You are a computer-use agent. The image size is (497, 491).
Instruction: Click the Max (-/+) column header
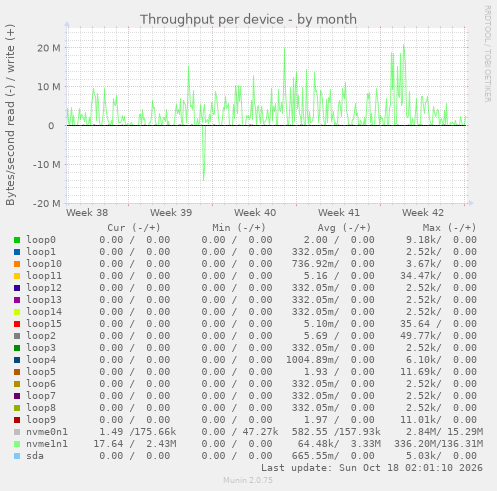[x=449, y=228]
